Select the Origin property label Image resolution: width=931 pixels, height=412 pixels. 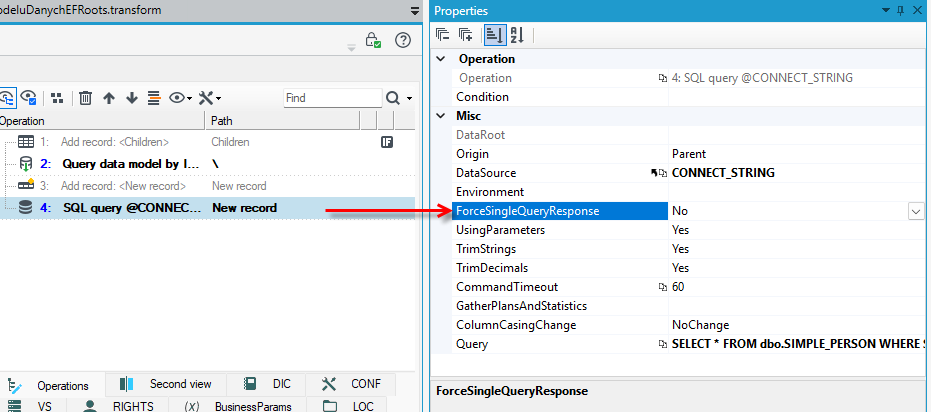473,154
